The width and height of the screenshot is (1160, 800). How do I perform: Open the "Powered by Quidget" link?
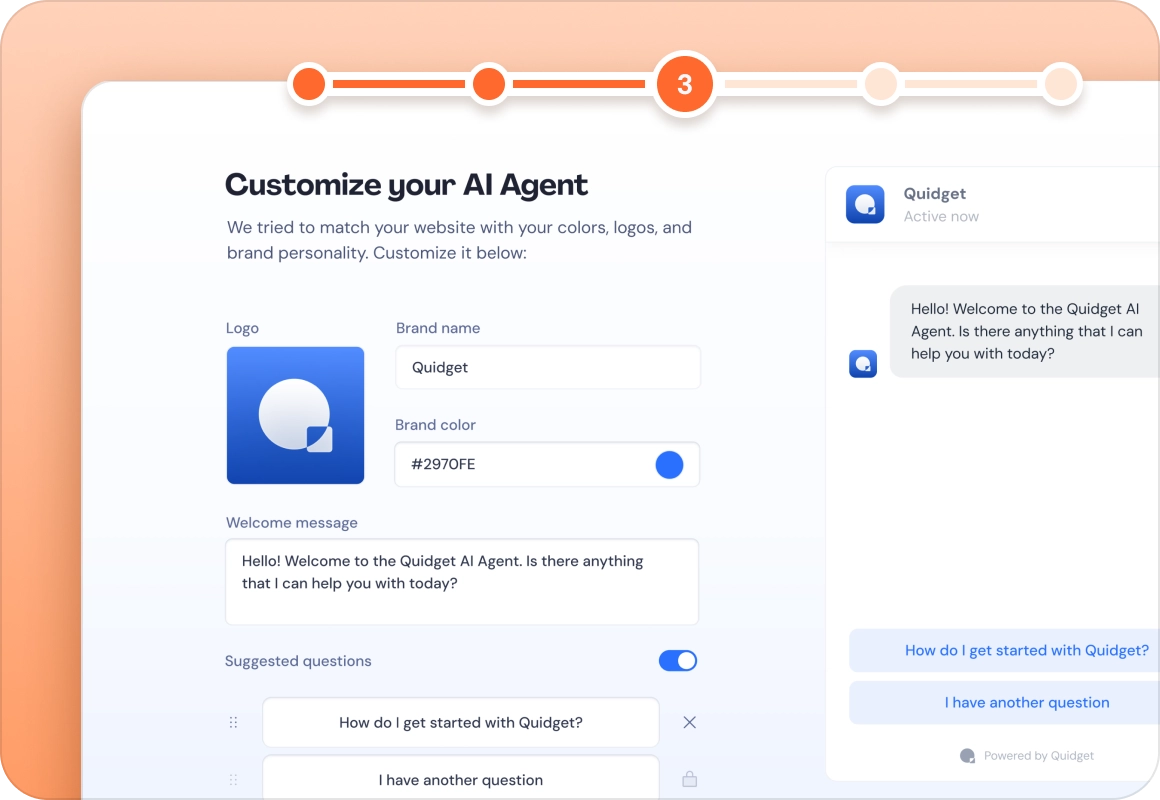(1040, 756)
